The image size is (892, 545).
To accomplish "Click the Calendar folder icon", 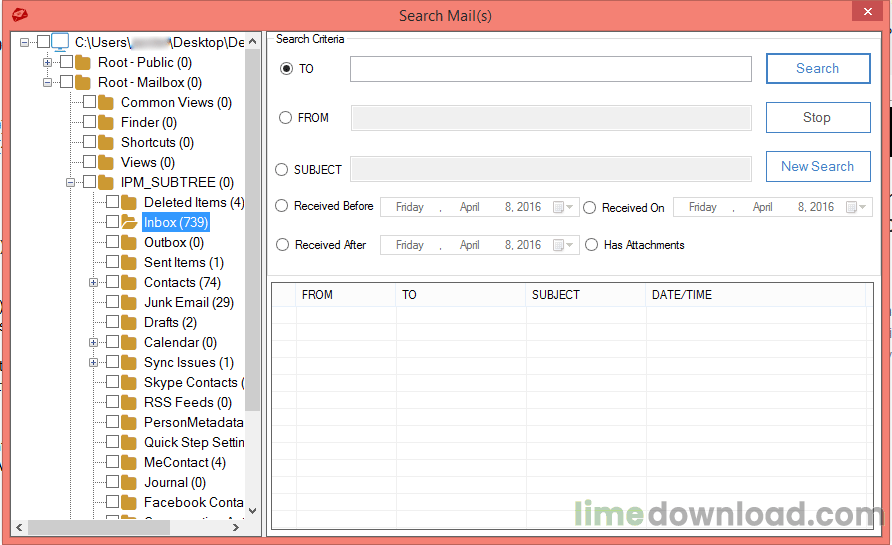I will click(x=128, y=342).
